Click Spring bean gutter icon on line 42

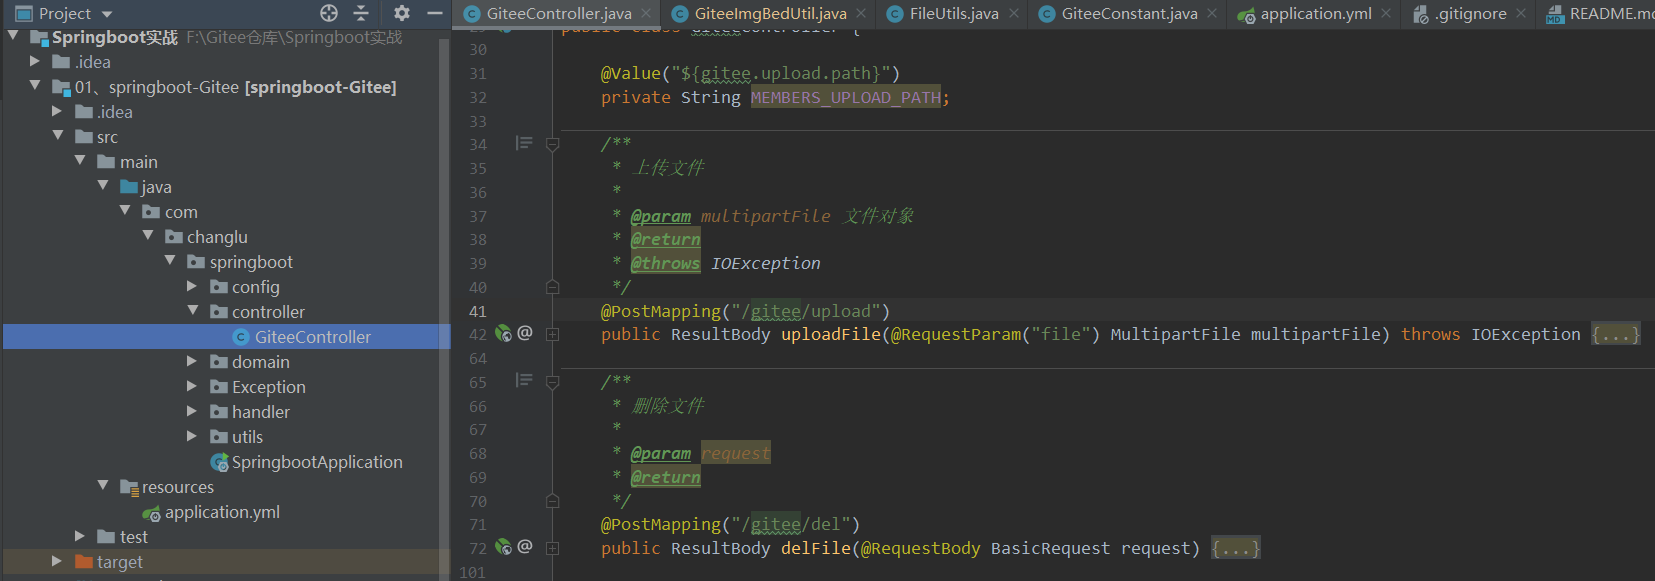click(503, 334)
